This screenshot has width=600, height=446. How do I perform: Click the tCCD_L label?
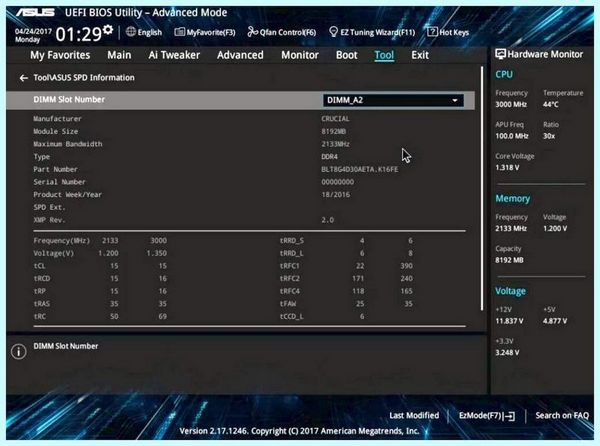[x=291, y=316]
